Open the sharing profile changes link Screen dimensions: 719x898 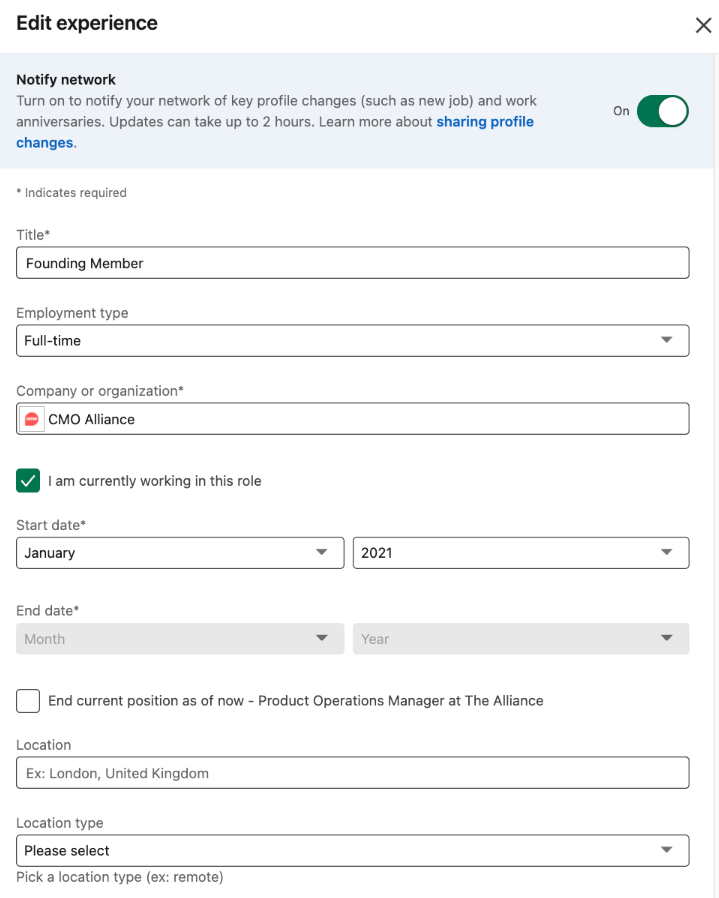coord(484,122)
